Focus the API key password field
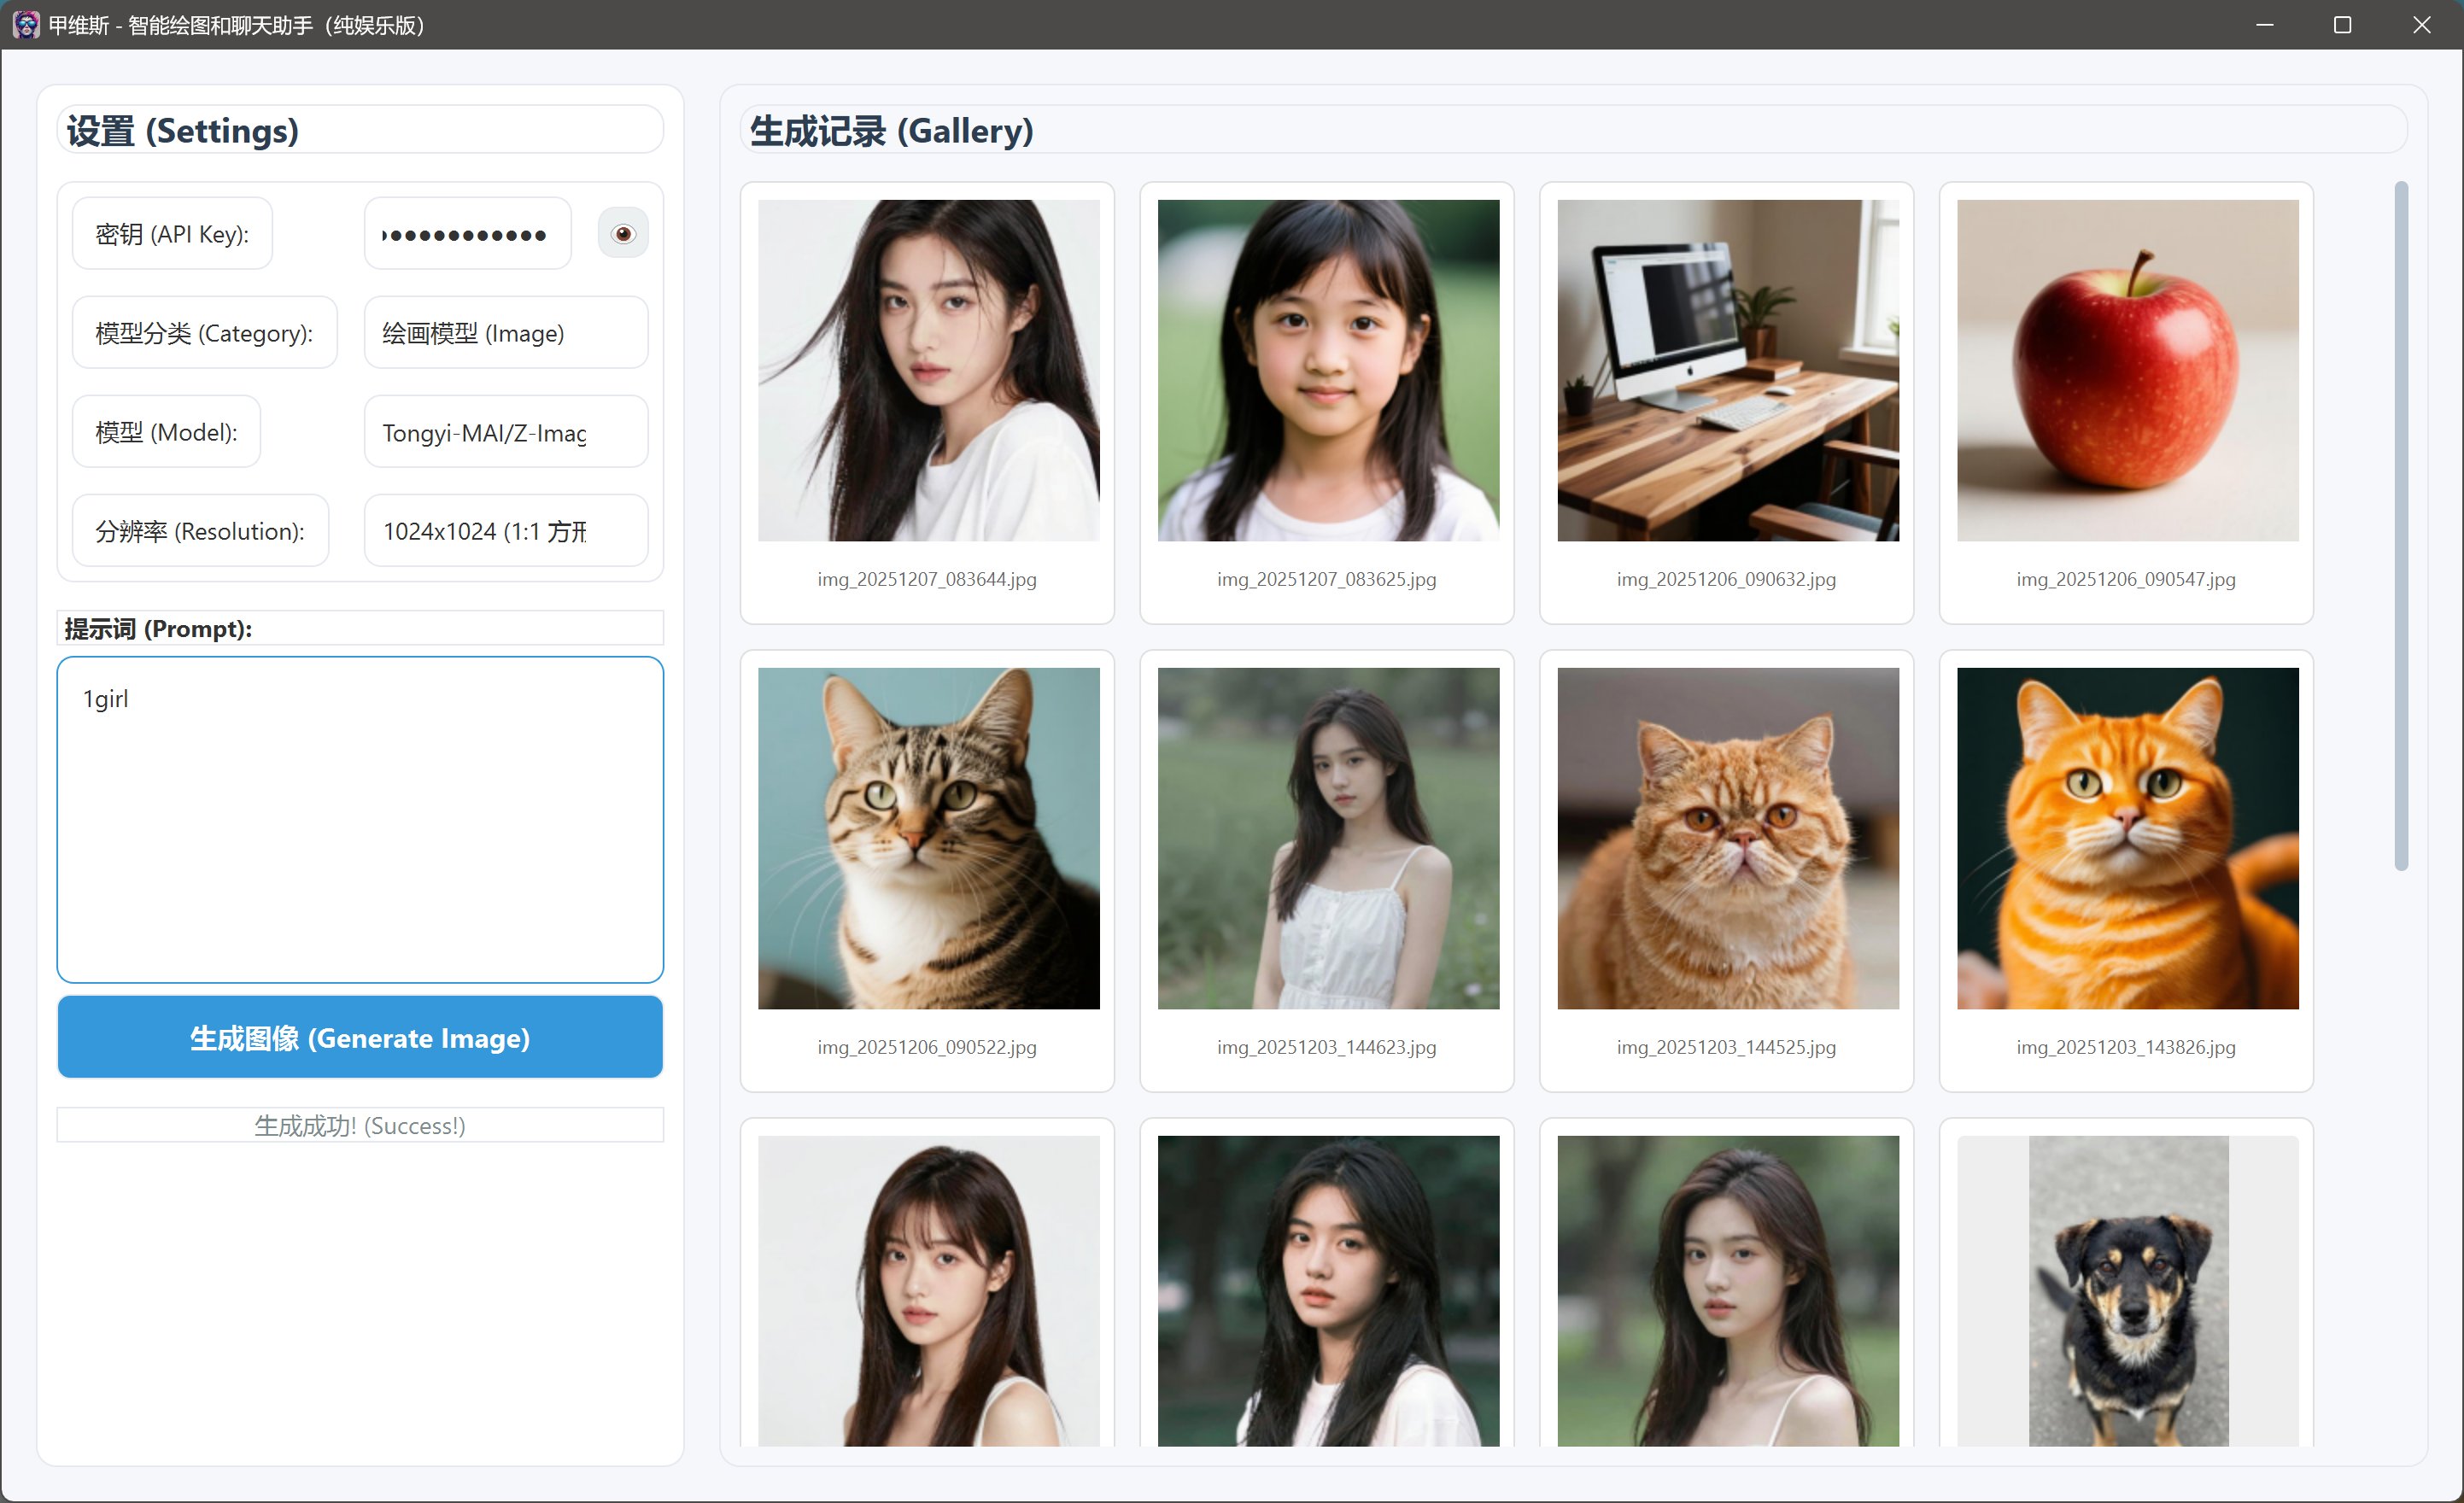Screen dimensions: 2464x1503 tap(467, 234)
